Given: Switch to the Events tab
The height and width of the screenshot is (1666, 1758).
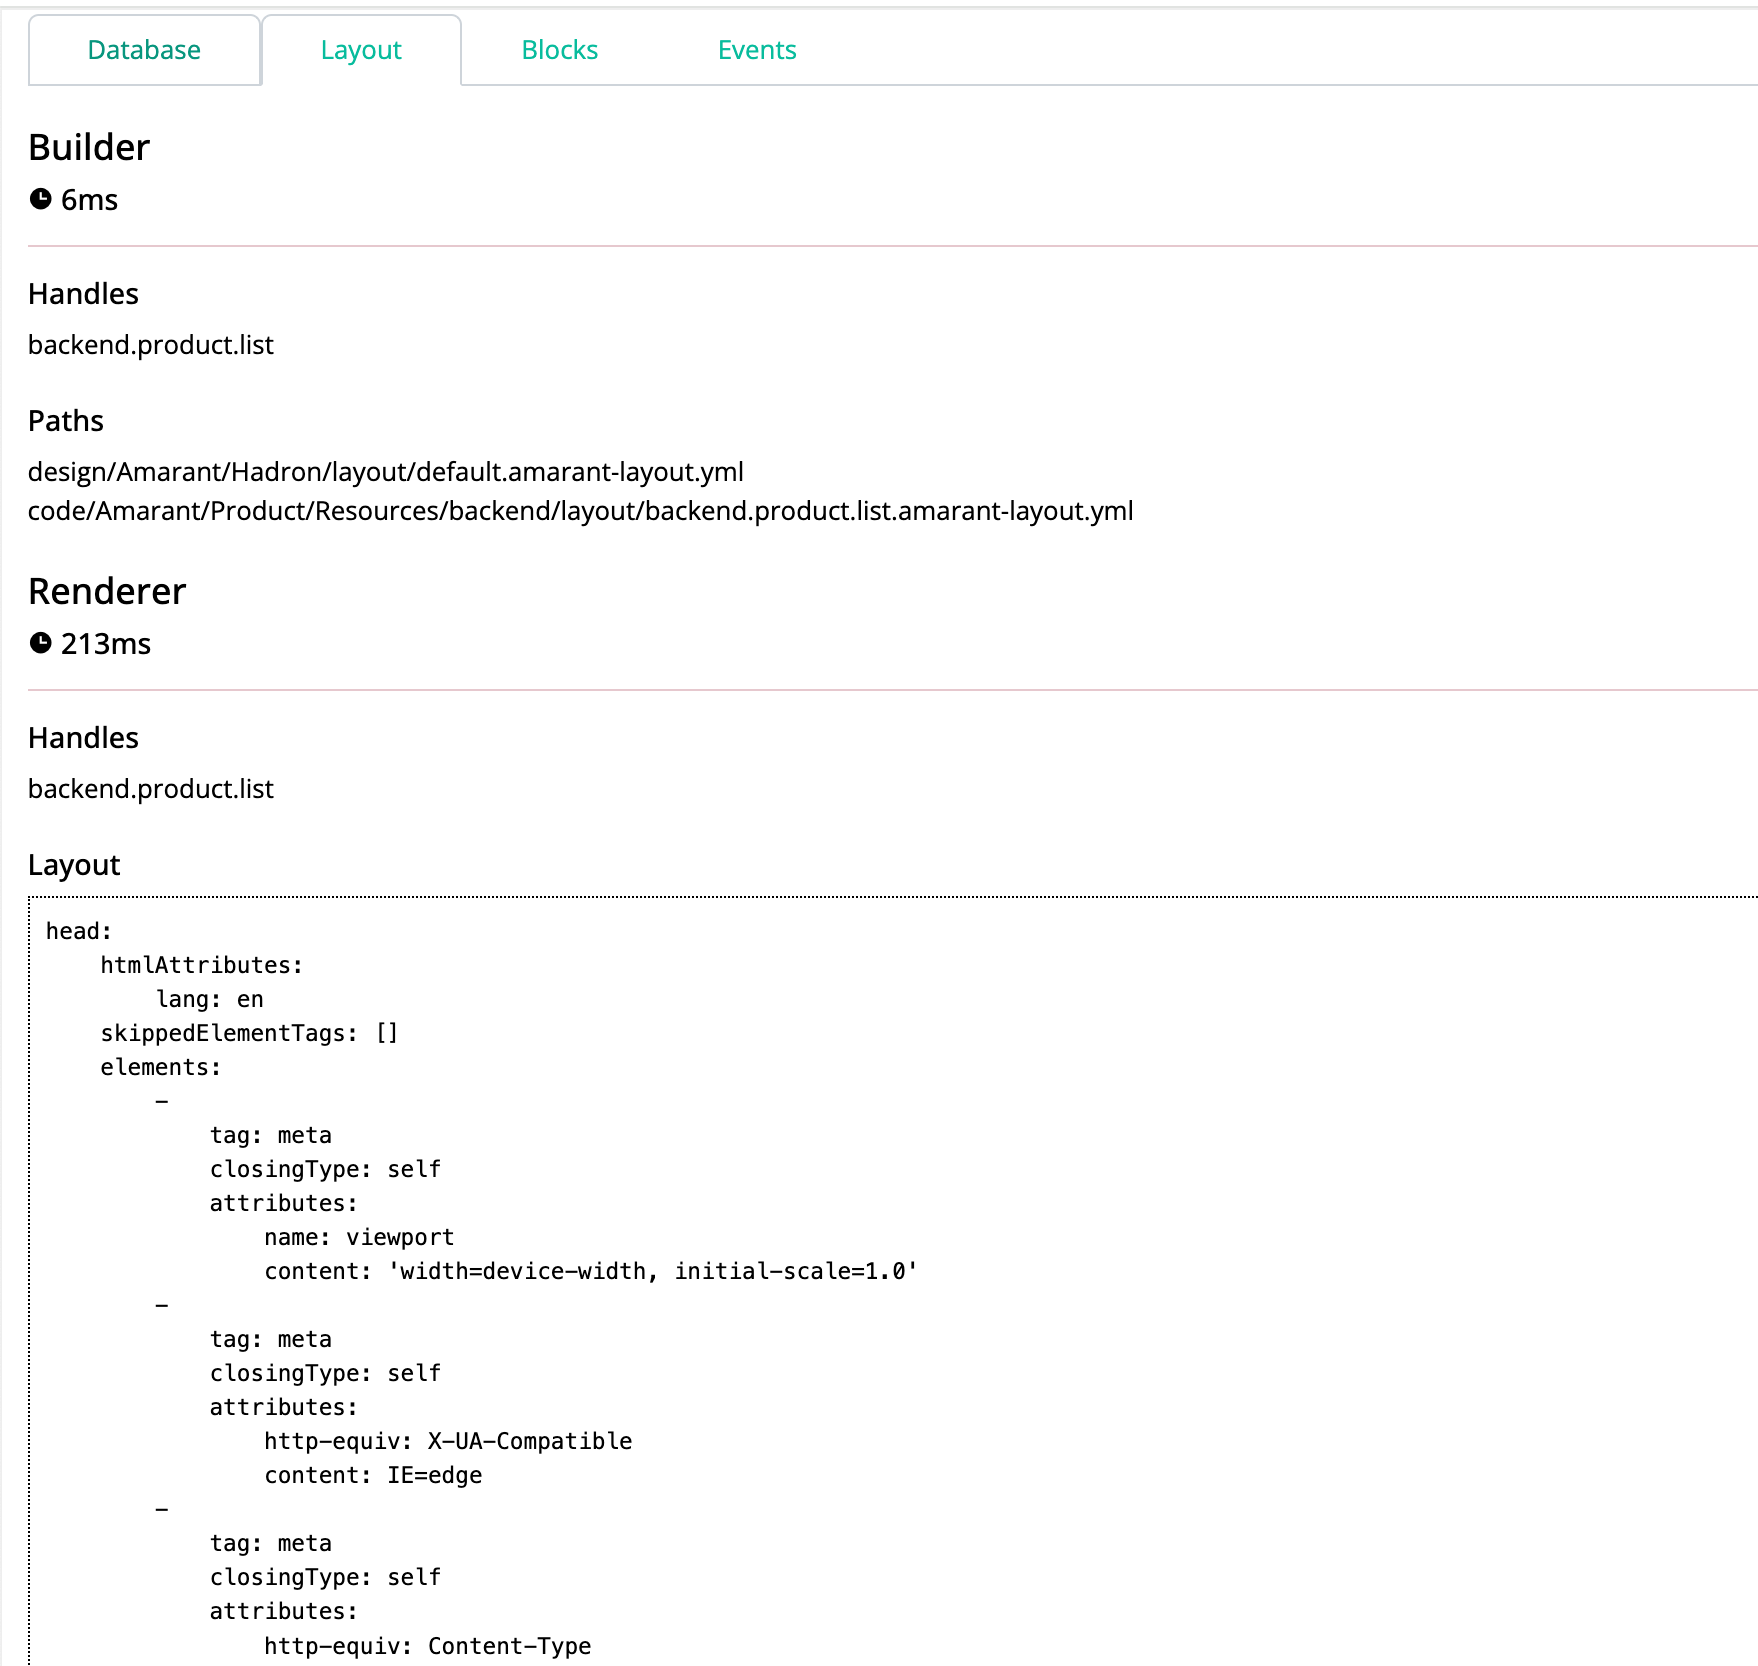Looking at the screenshot, I should point(756,49).
